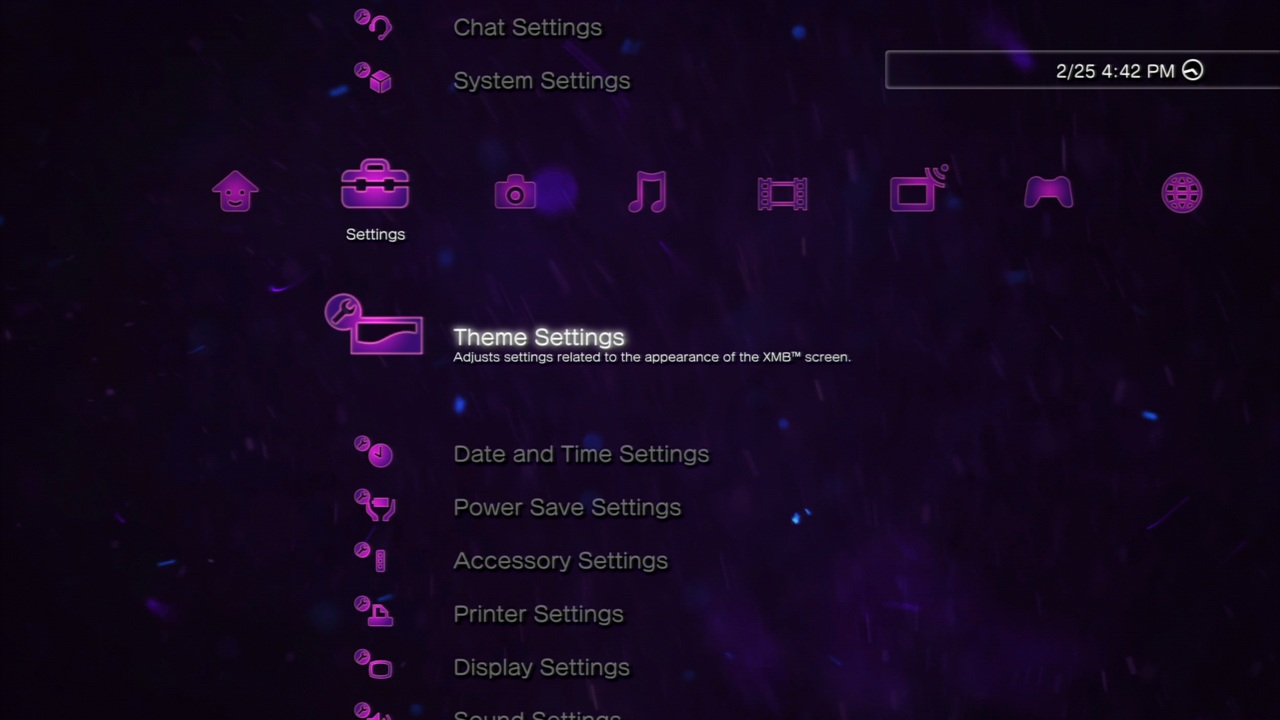The image size is (1280, 720).
Task: Open System Settings entry
Action: tap(541, 81)
